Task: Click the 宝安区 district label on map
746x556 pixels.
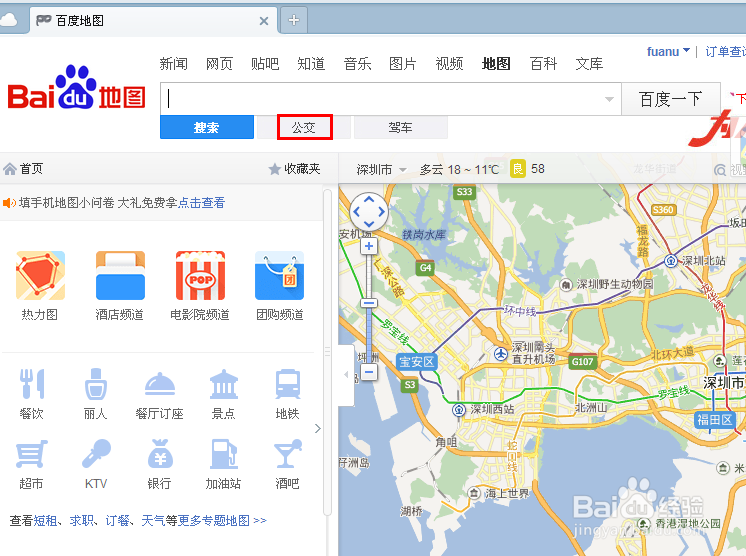Action: click(417, 362)
